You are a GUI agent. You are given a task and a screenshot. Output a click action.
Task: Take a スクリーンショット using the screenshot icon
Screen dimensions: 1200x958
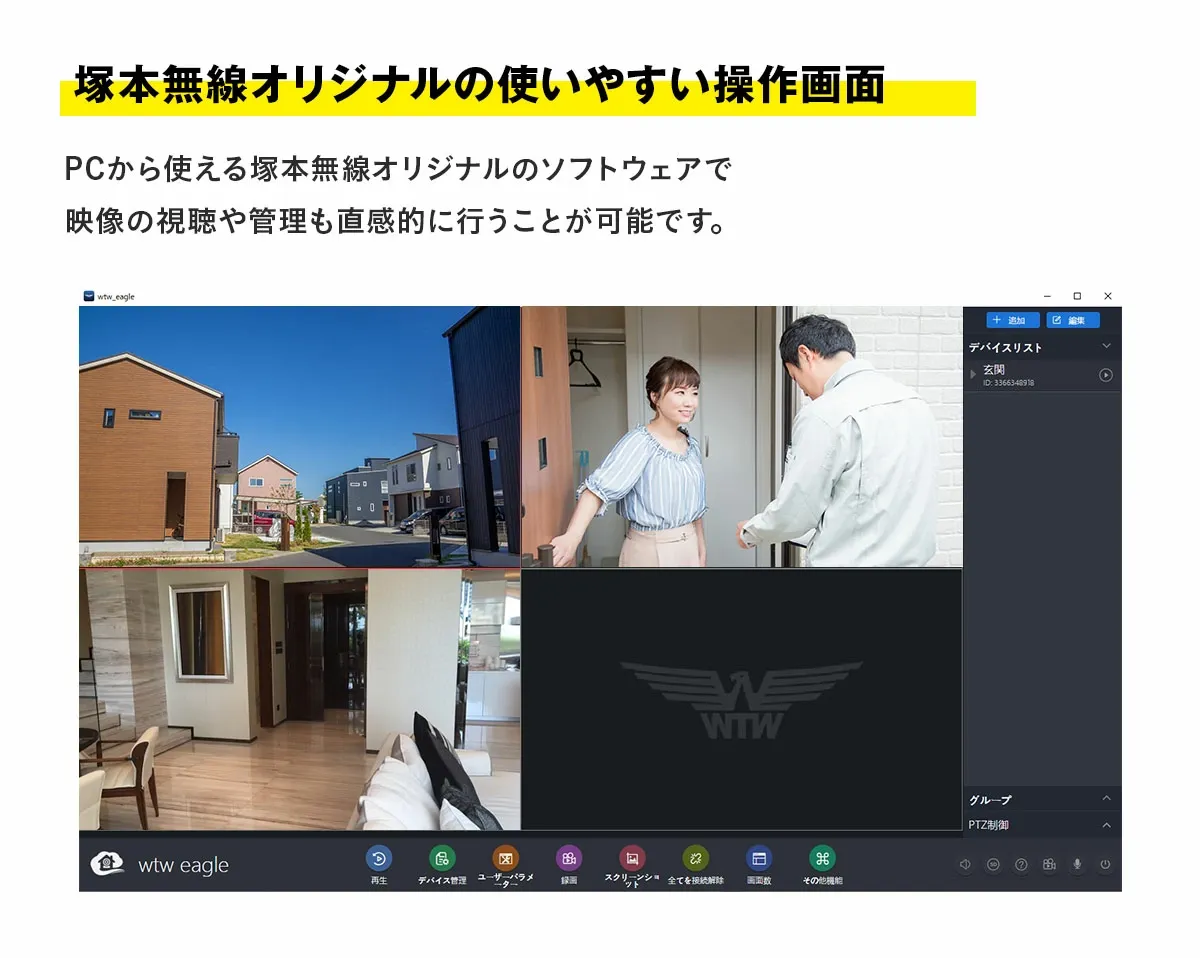pyautogui.click(x=632, y=856)
